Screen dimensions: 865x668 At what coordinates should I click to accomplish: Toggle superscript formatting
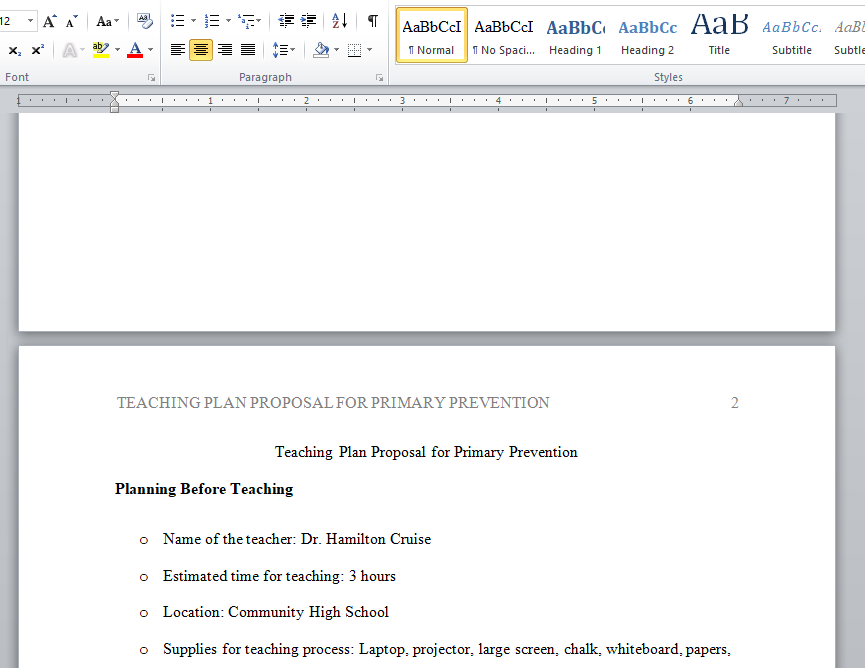[38, 50]
